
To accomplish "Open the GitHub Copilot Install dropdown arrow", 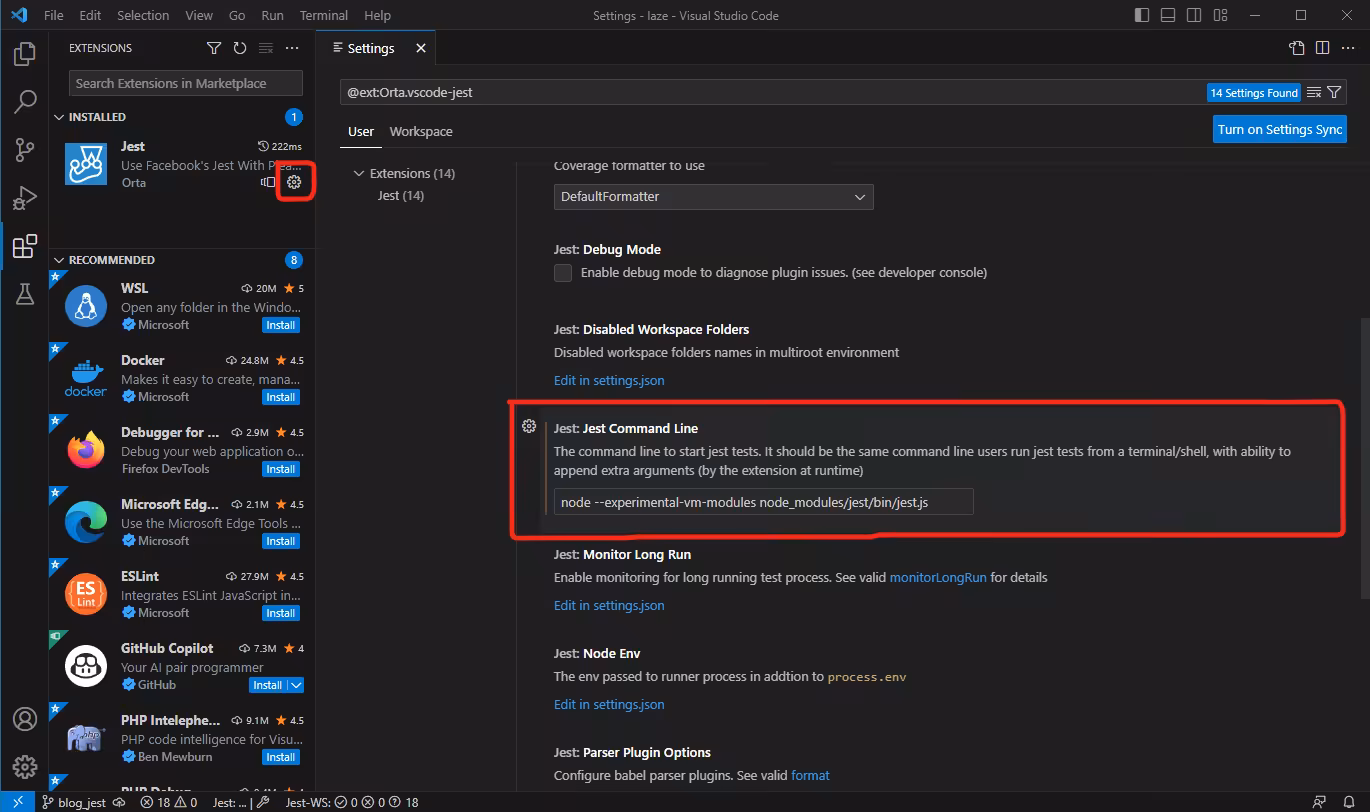I will pos(295,685).
